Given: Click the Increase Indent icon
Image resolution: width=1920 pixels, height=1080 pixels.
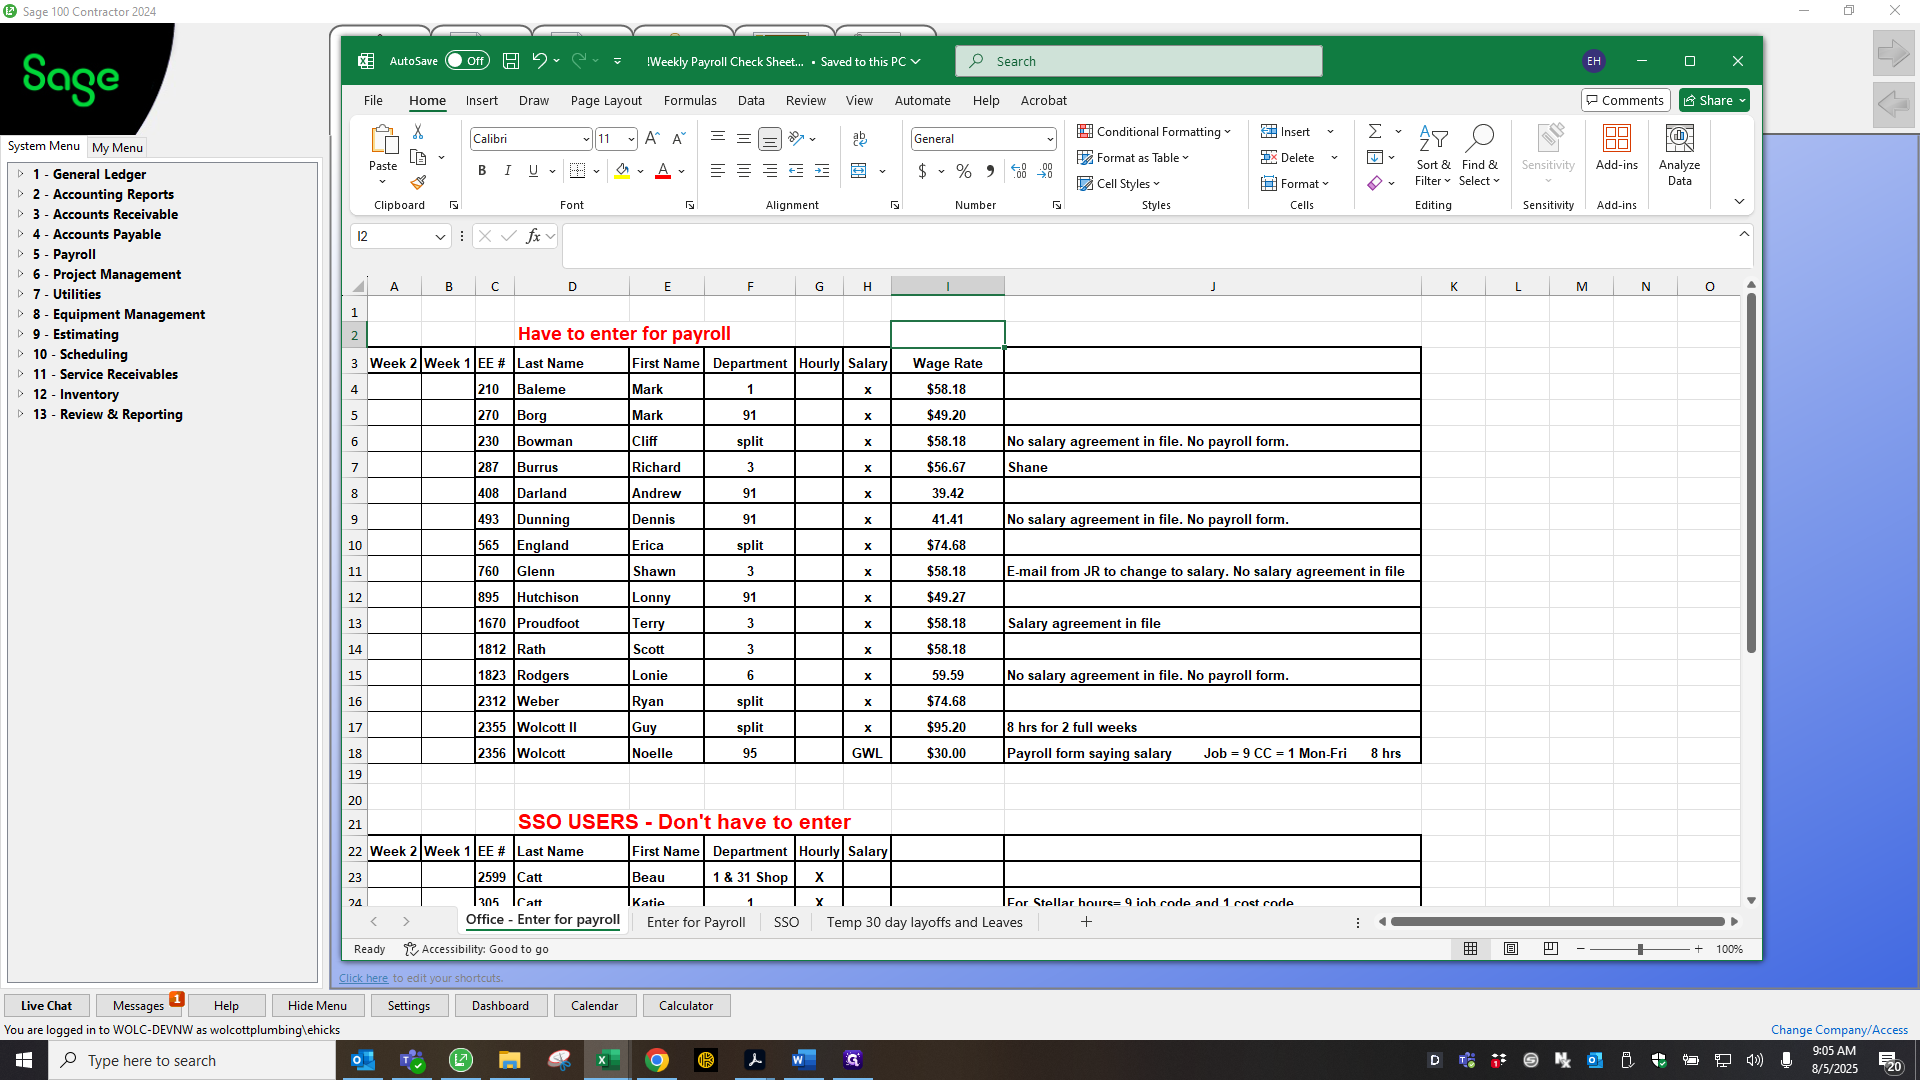Looking at the screenshot, I should point(822,171).
